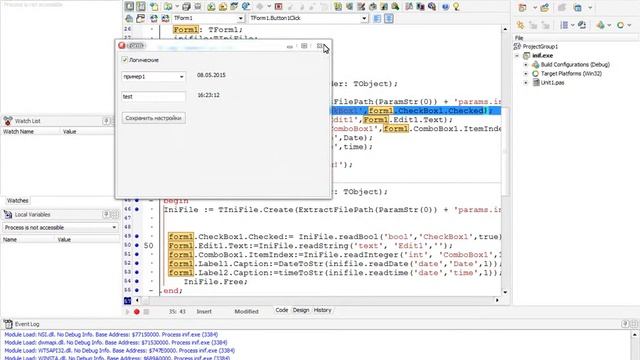640x360 pixels.
Task: Click the blue Help circle icon
Action: click(445, 7)
